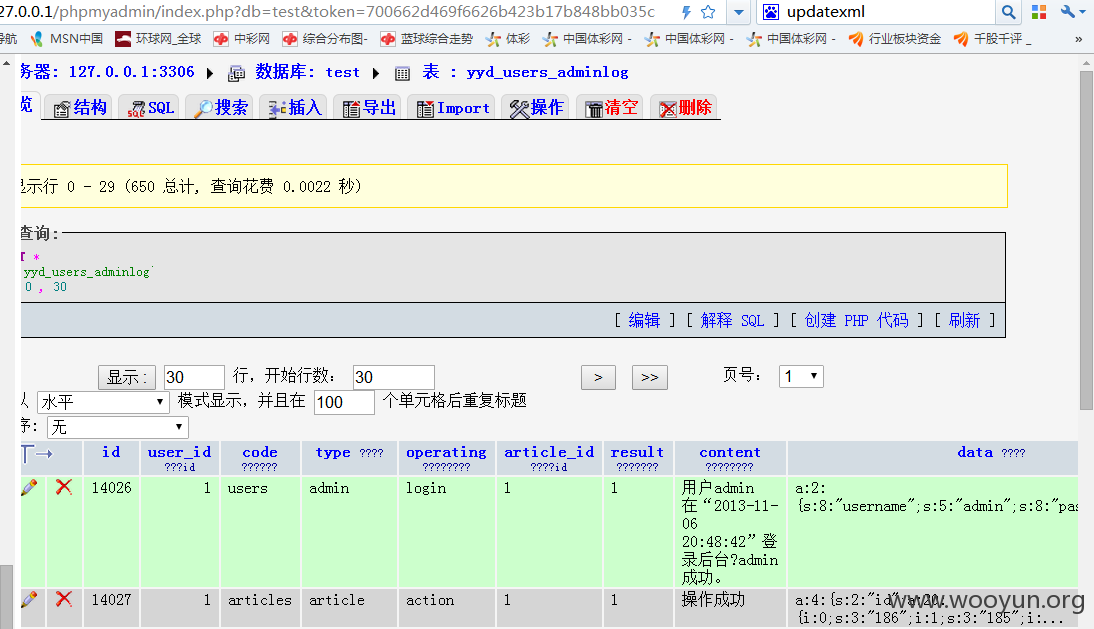Sort by the content column header
The image size is (1094, 629).
[730, 452]
